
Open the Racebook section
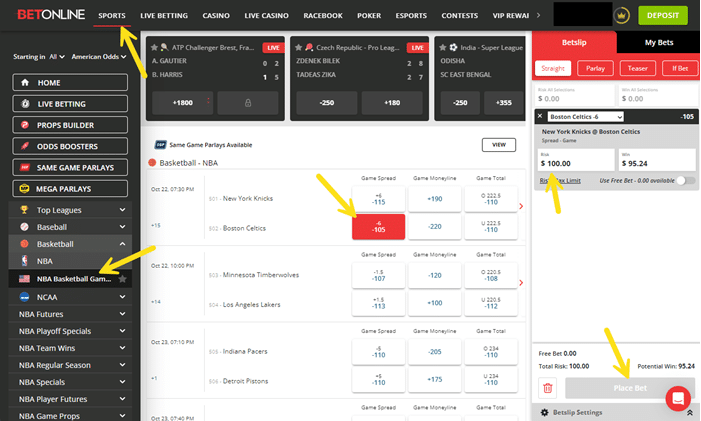323,16
